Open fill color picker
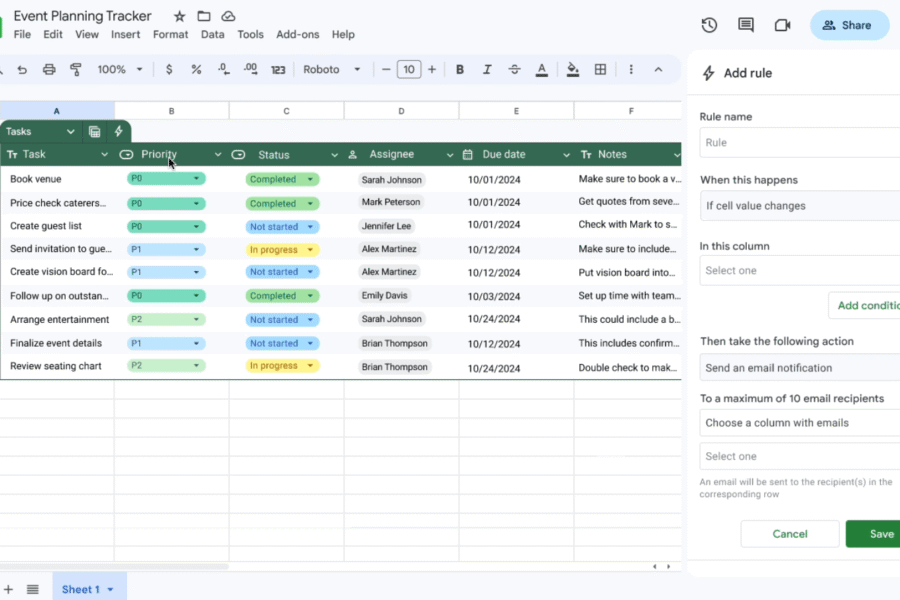Viewport: 900px width, 600px height. tap(572, 69)
